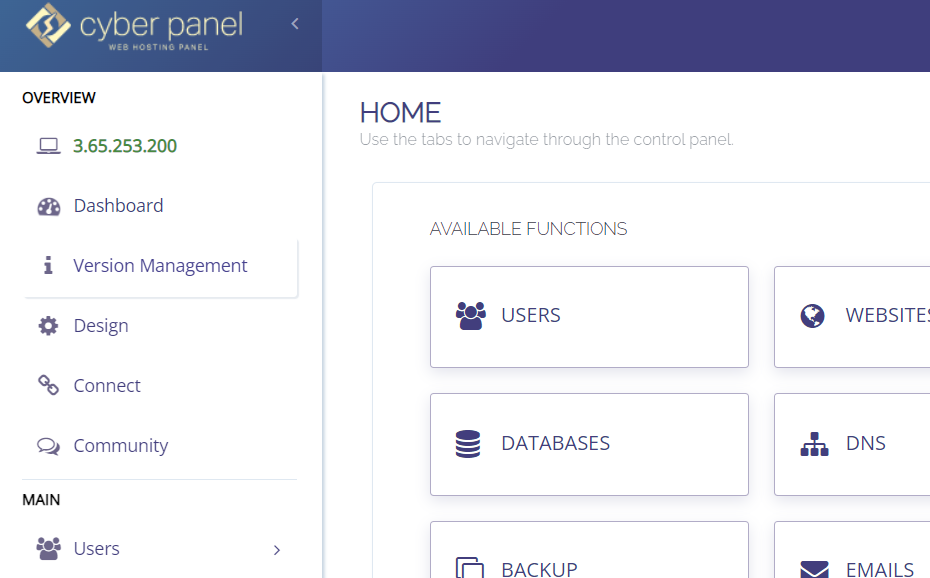Select the Connect sidebar entry
This screenshot has width=930, height=578.
click(160, 385)
